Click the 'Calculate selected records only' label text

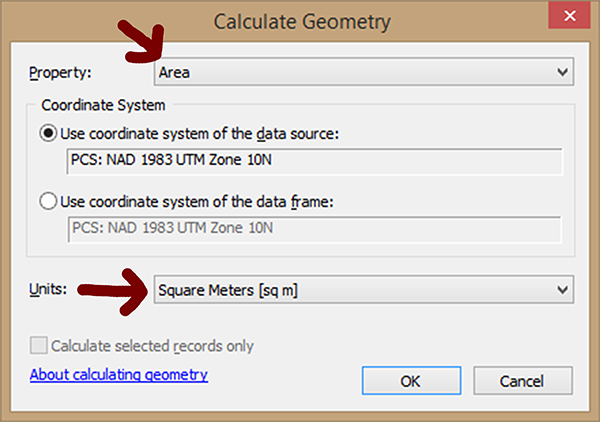click(152, 346)
